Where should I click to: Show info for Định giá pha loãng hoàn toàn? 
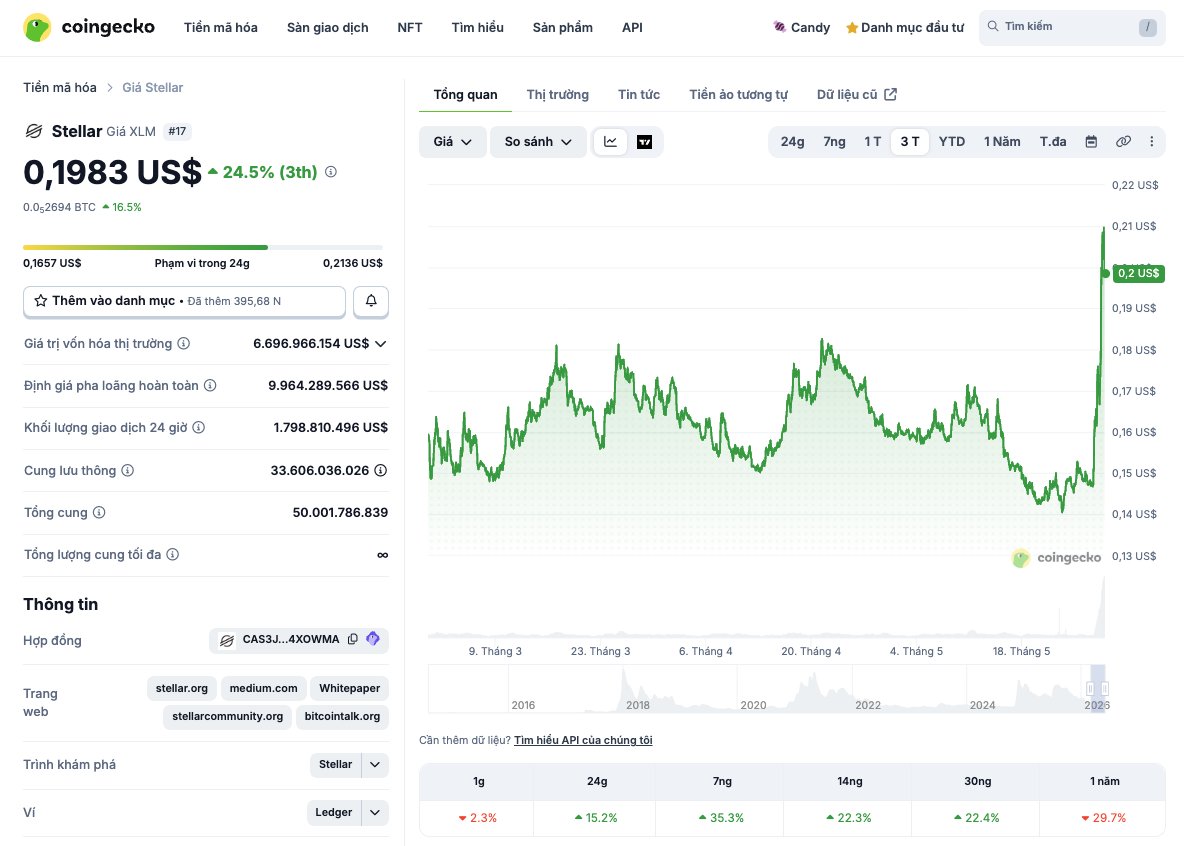point(210,385)
